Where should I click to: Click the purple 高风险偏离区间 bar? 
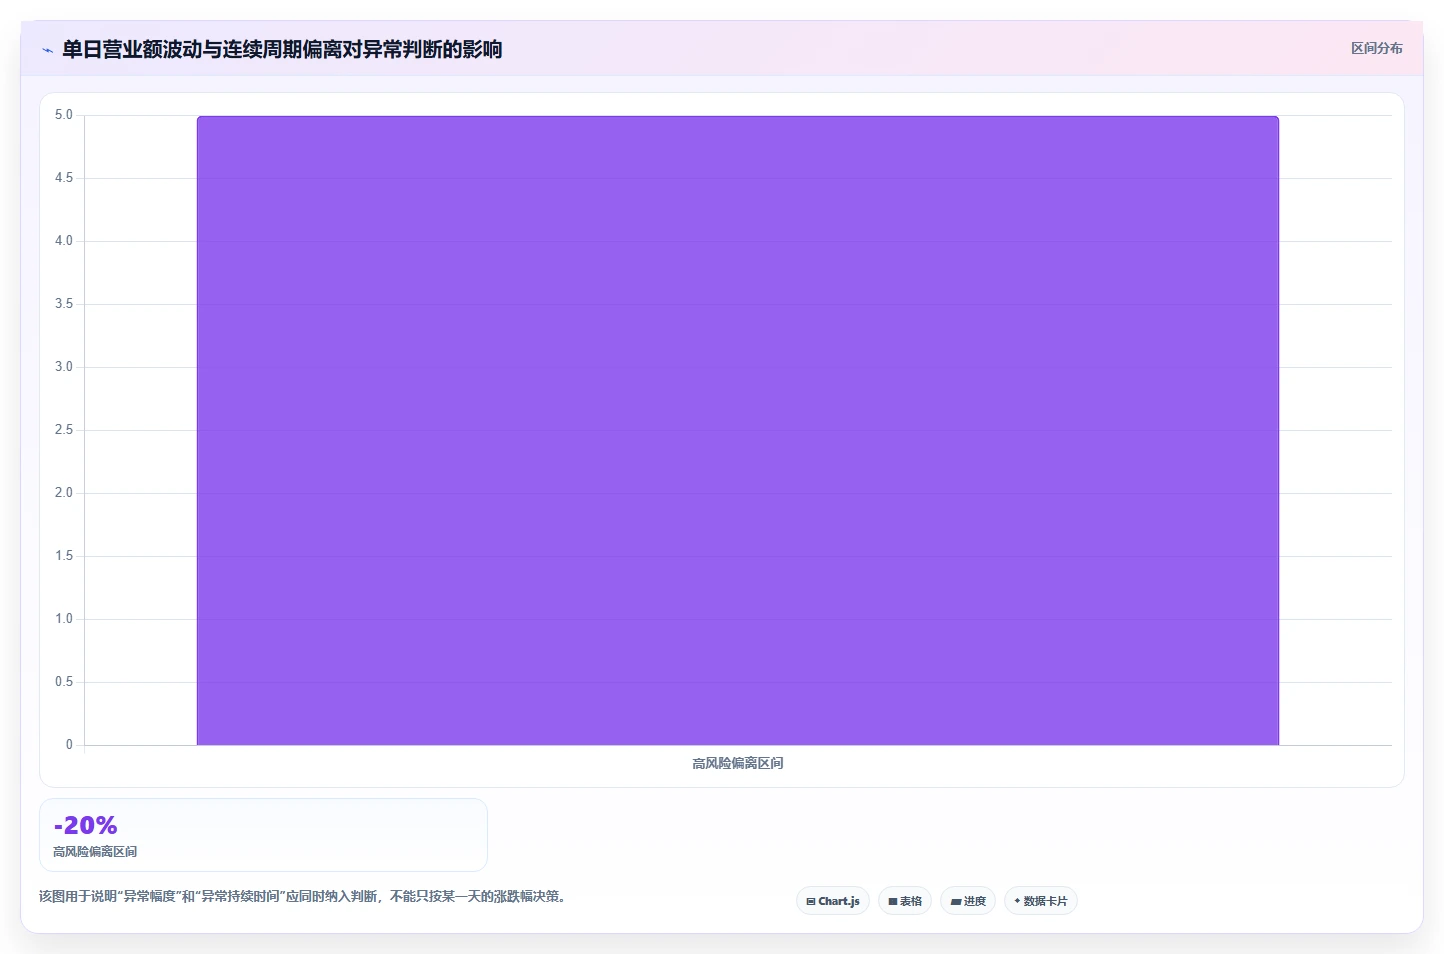click(738, 430)
